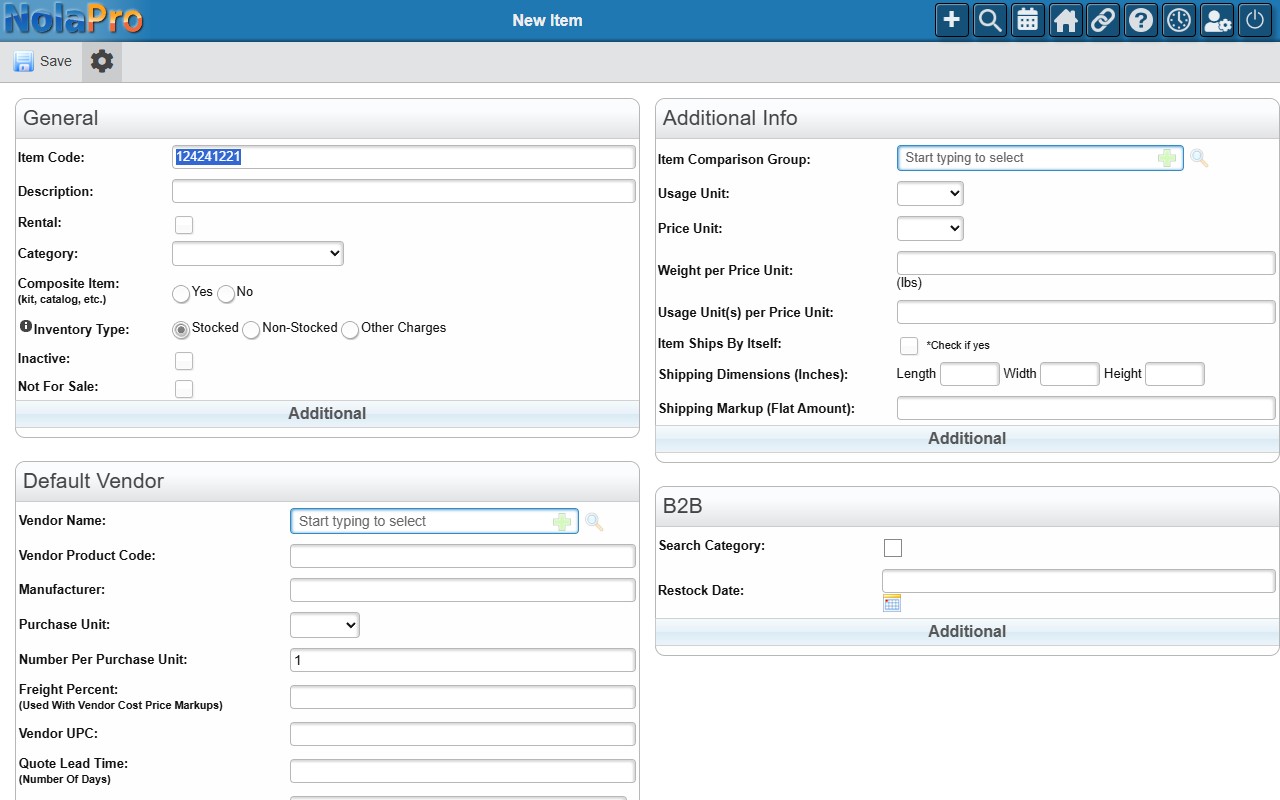The image size is (1280, 800).
Task: Select No for Composite Item
Action: click(226, 294)
